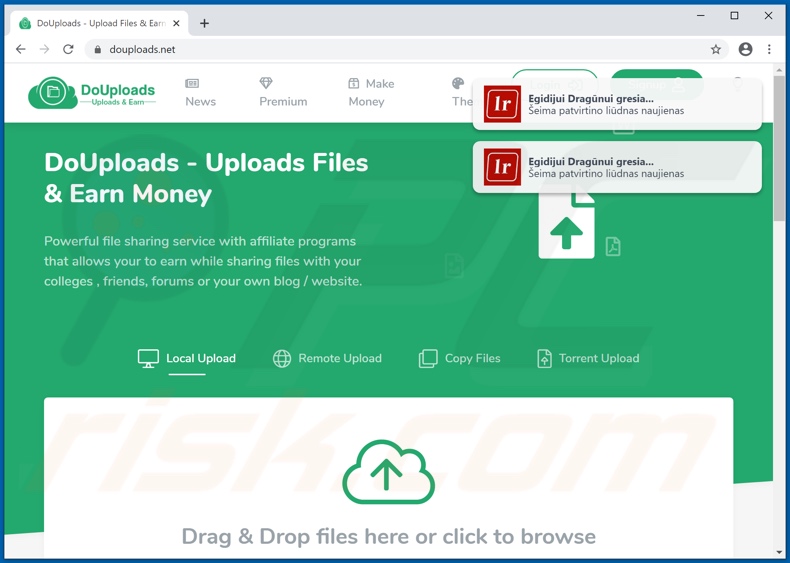Open a new browser tab

[204, 23]
